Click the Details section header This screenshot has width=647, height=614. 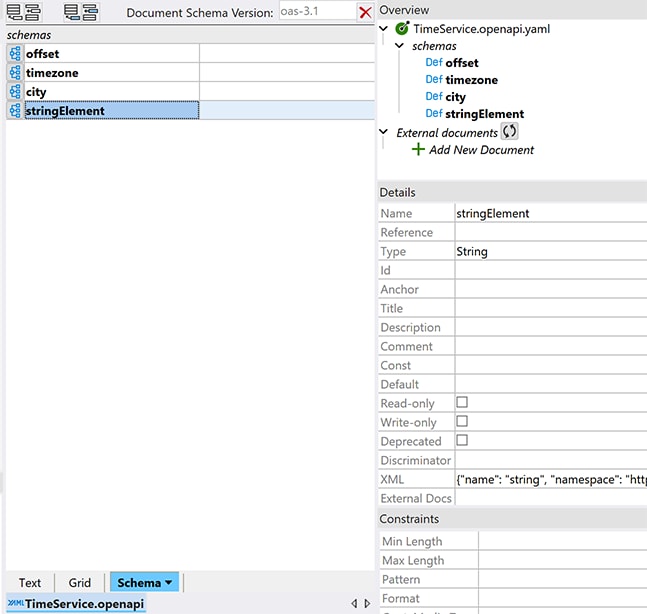pos(512,192)
